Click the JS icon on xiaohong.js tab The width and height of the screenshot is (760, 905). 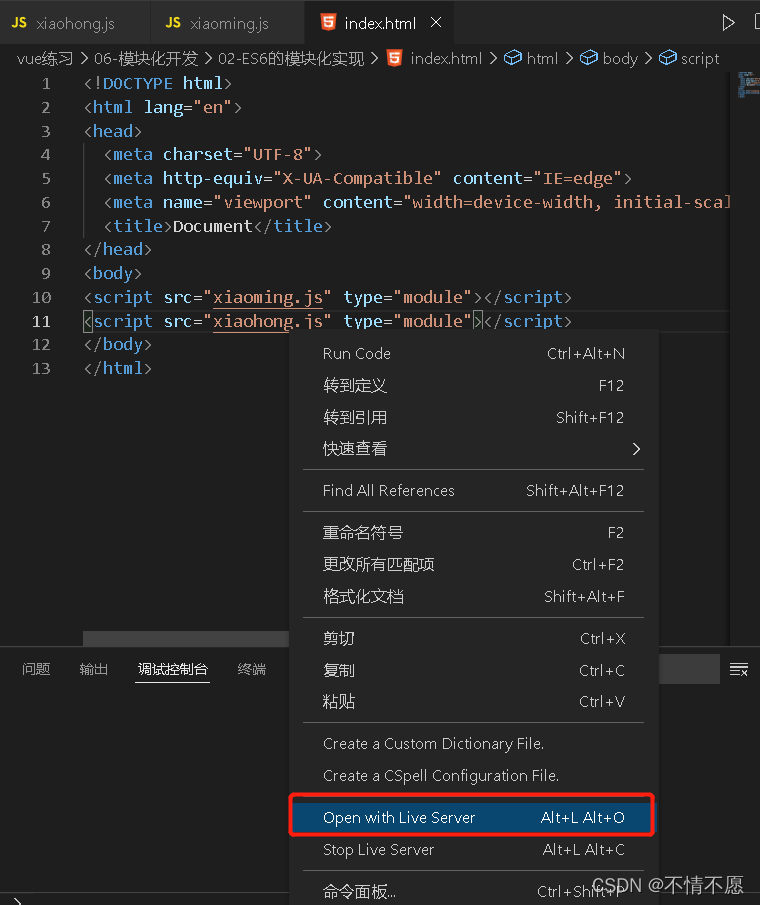click(x=19, y=23)
